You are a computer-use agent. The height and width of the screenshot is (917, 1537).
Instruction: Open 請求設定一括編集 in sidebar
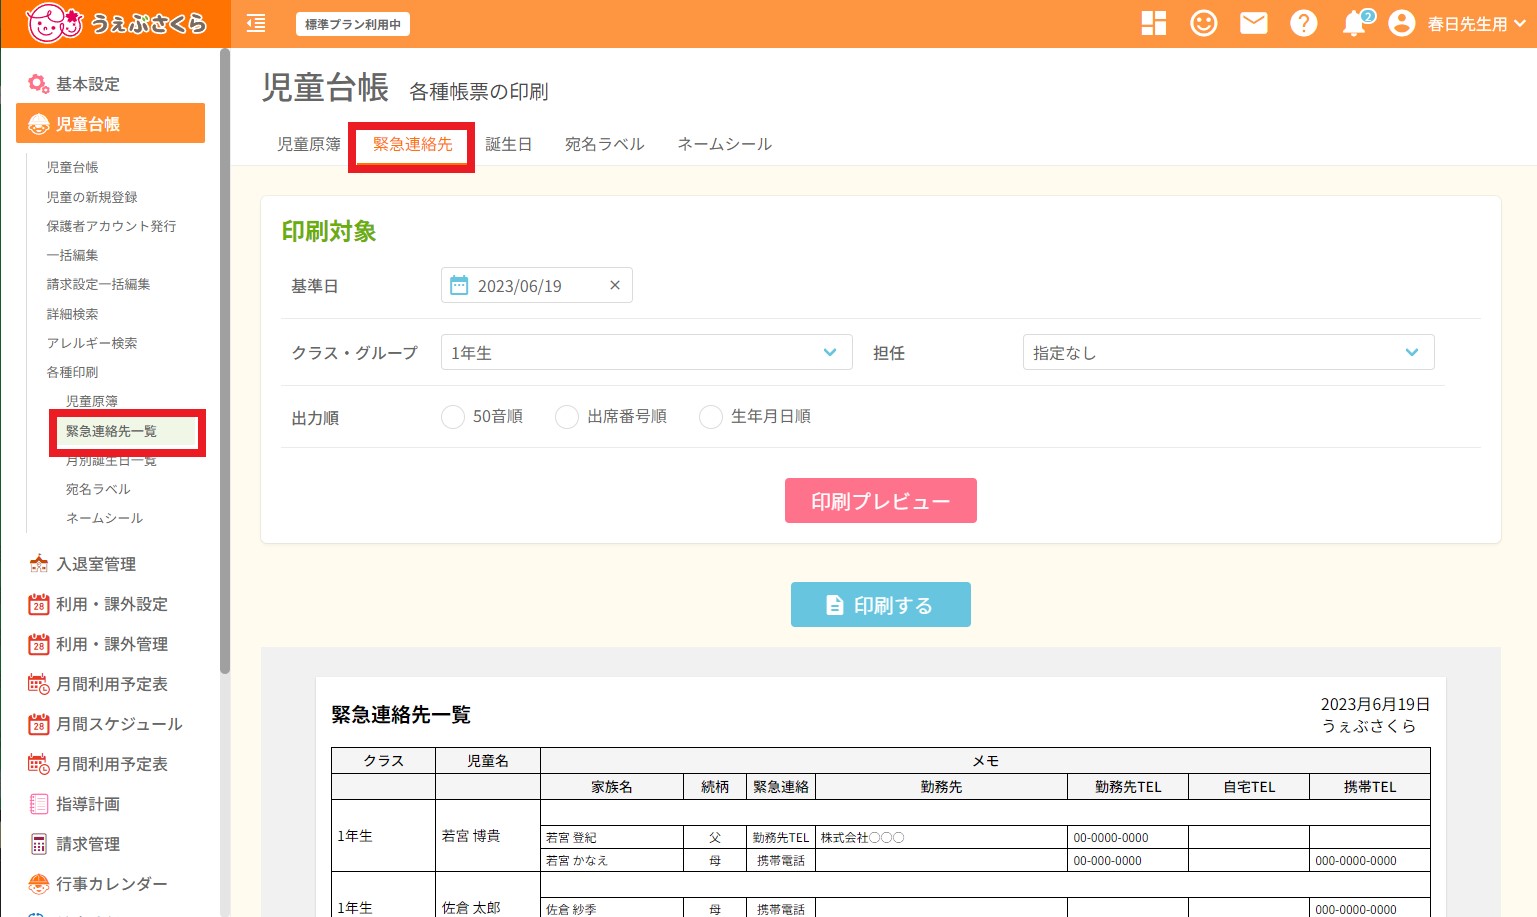click(98, 284)
